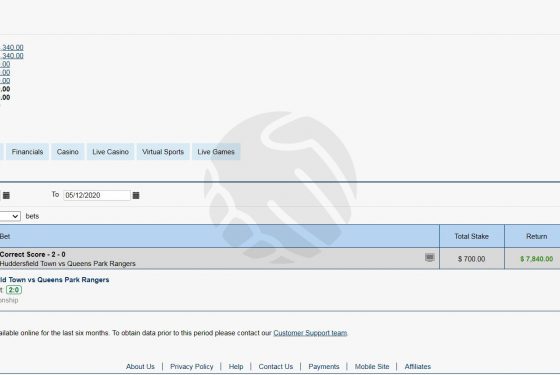Click the bet slip details icon in the Correct Score row

click(x=430, y=258)
